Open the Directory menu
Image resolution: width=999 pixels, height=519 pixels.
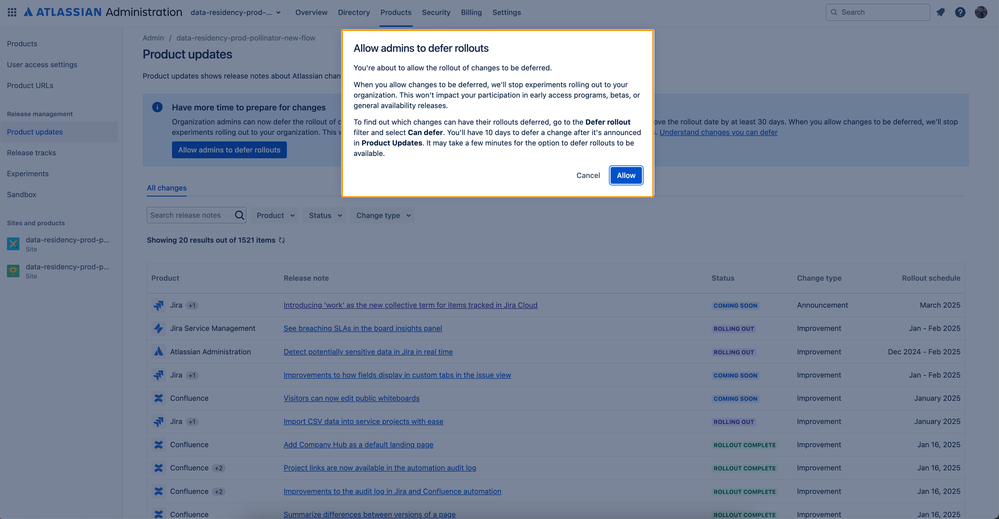354,12
